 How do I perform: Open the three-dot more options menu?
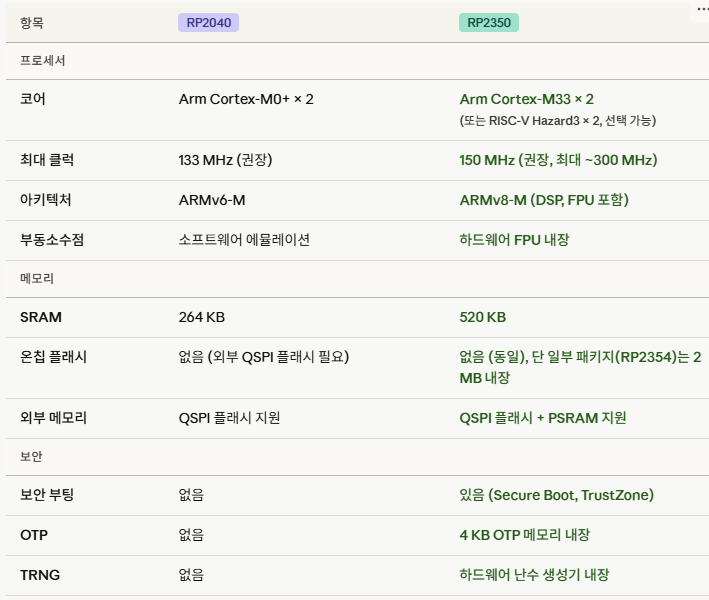tap(702, 9)
